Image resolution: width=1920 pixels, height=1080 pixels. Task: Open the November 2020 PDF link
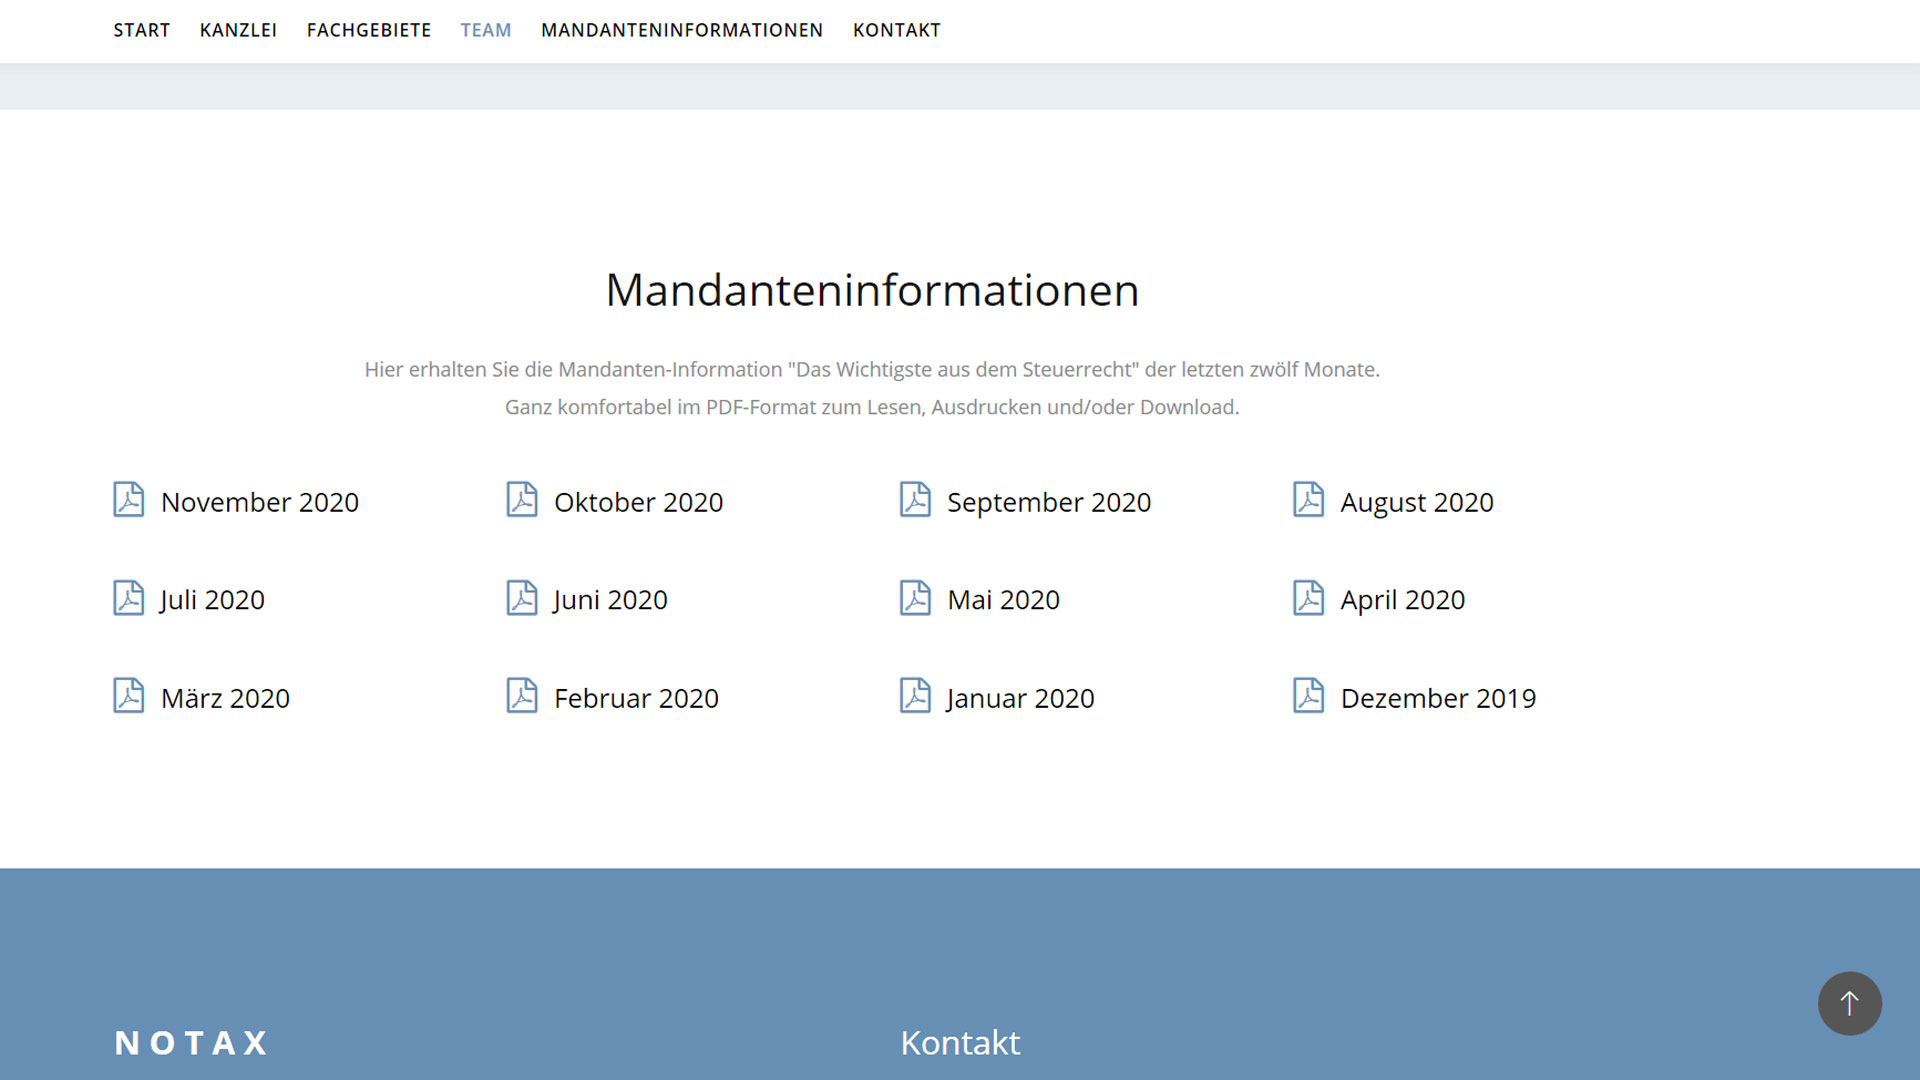pyautogui.click(x=260, y=502)
